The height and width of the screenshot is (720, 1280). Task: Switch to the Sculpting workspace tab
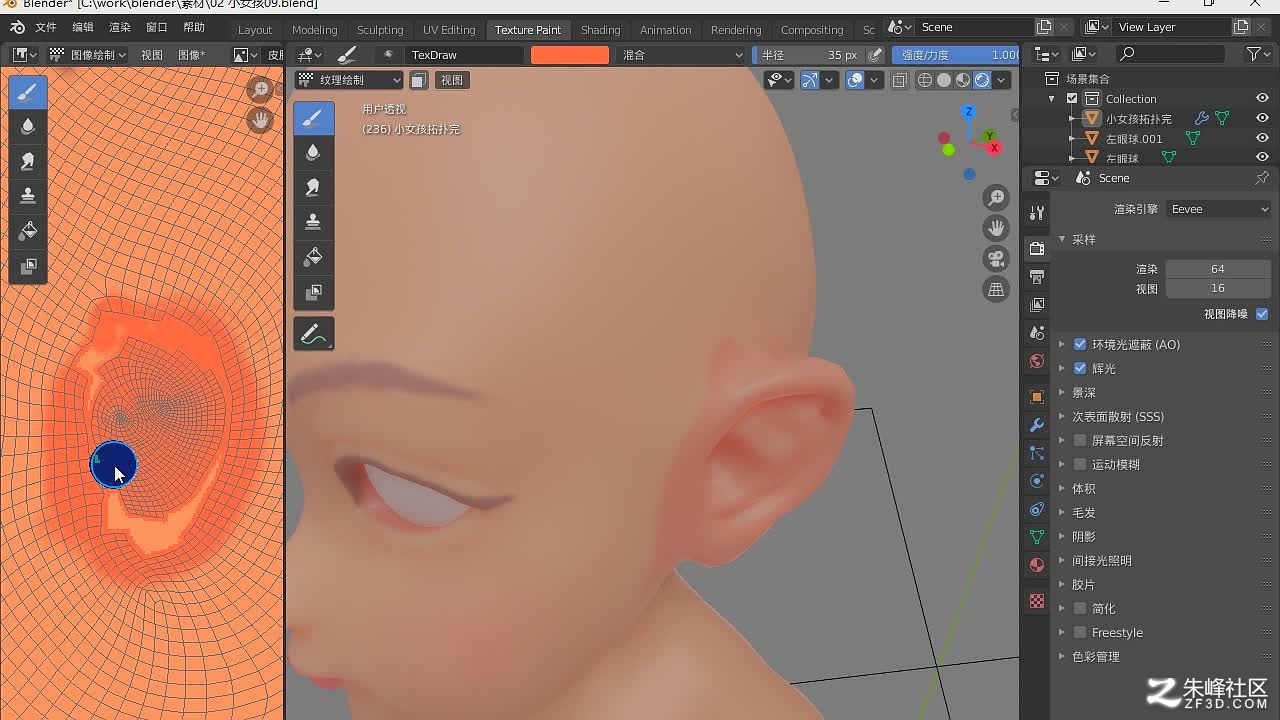click(380, 30)
